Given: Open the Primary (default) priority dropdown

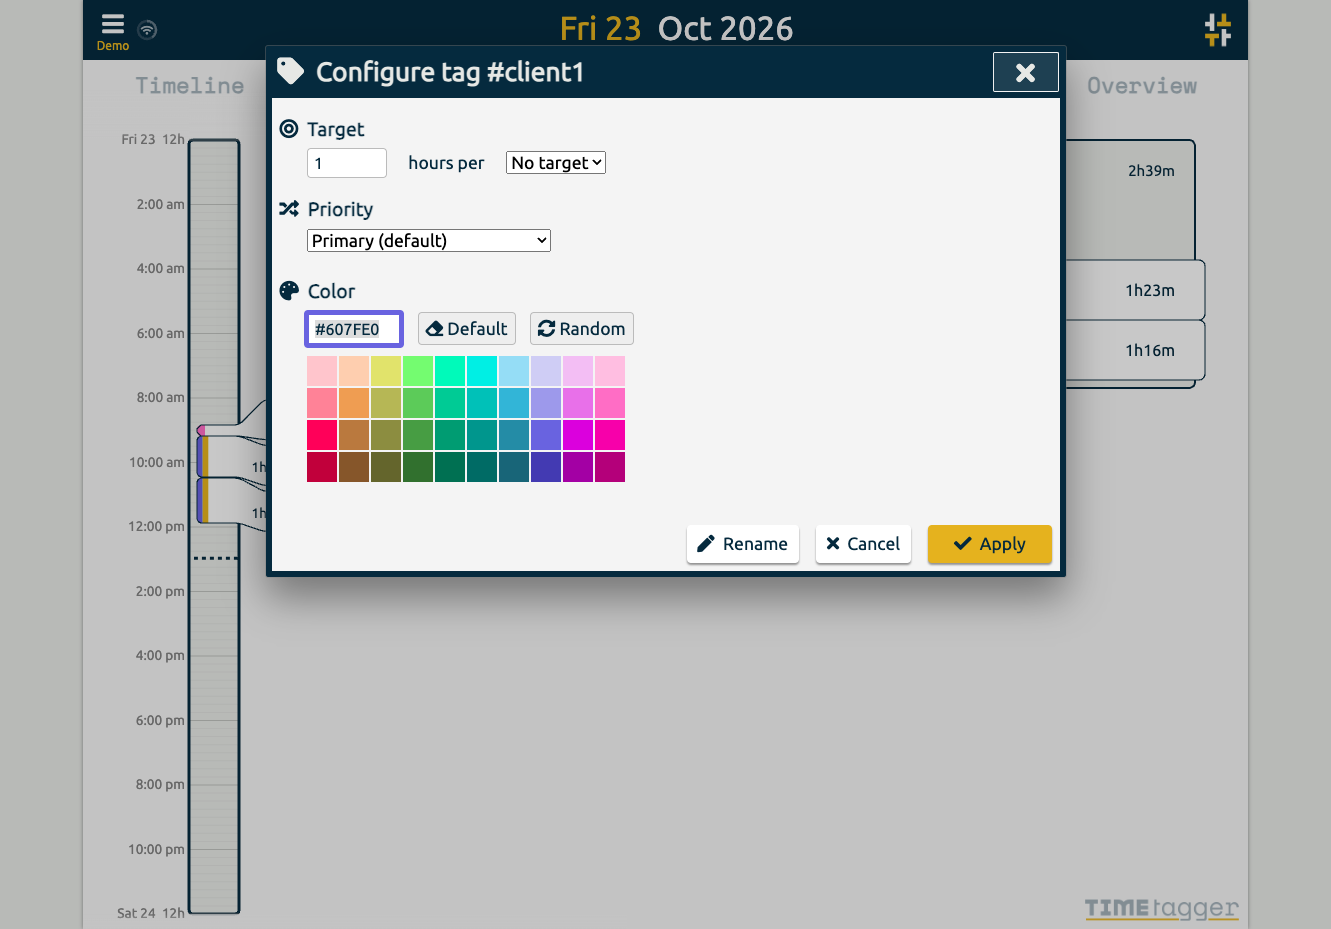Looking at the screenshot, I should click(429, 241).
